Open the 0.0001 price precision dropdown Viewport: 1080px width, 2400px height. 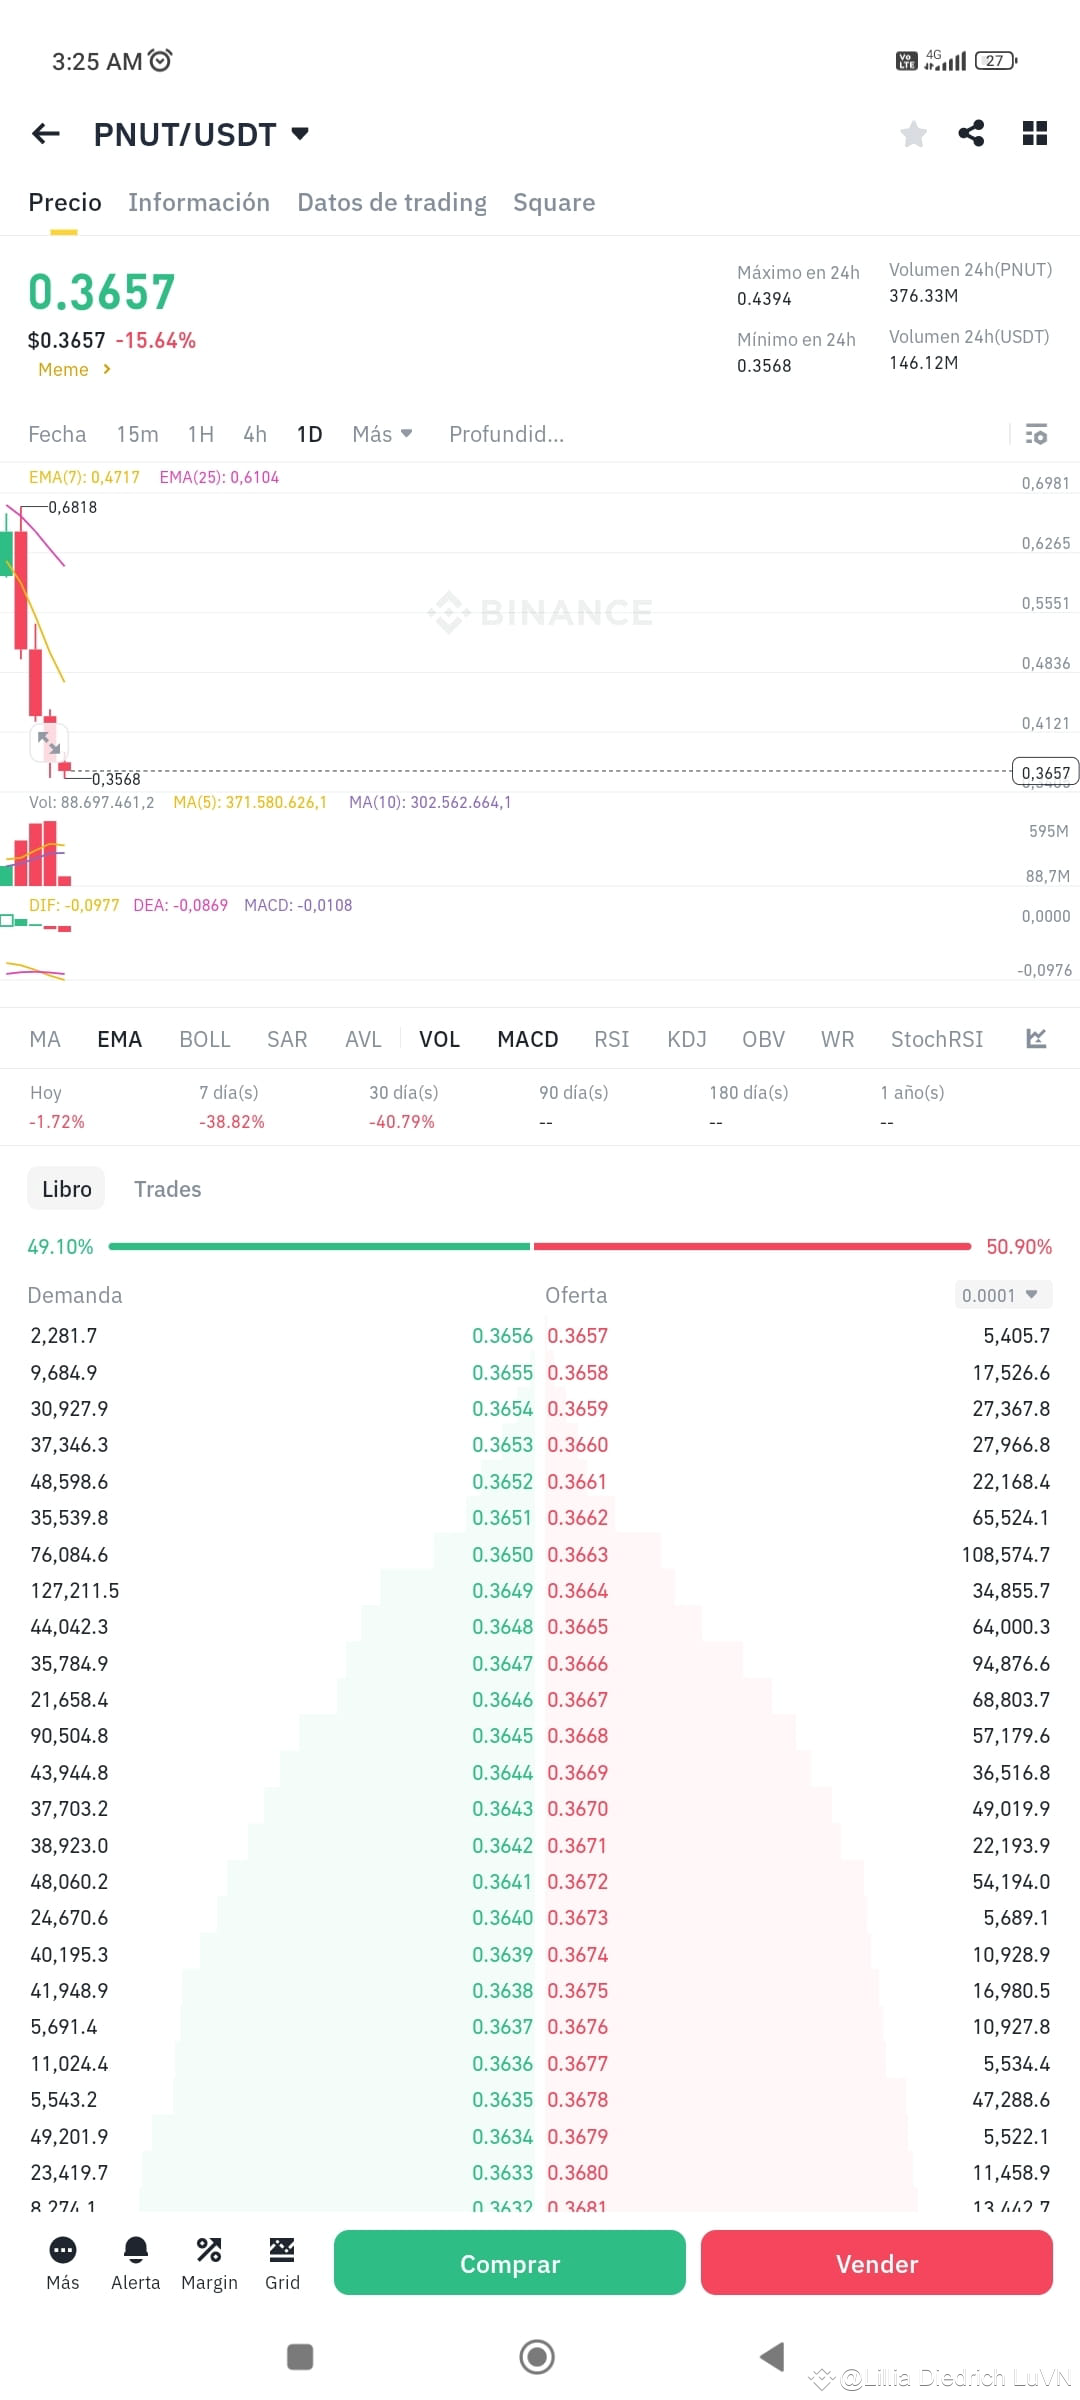[1002, 1295]
